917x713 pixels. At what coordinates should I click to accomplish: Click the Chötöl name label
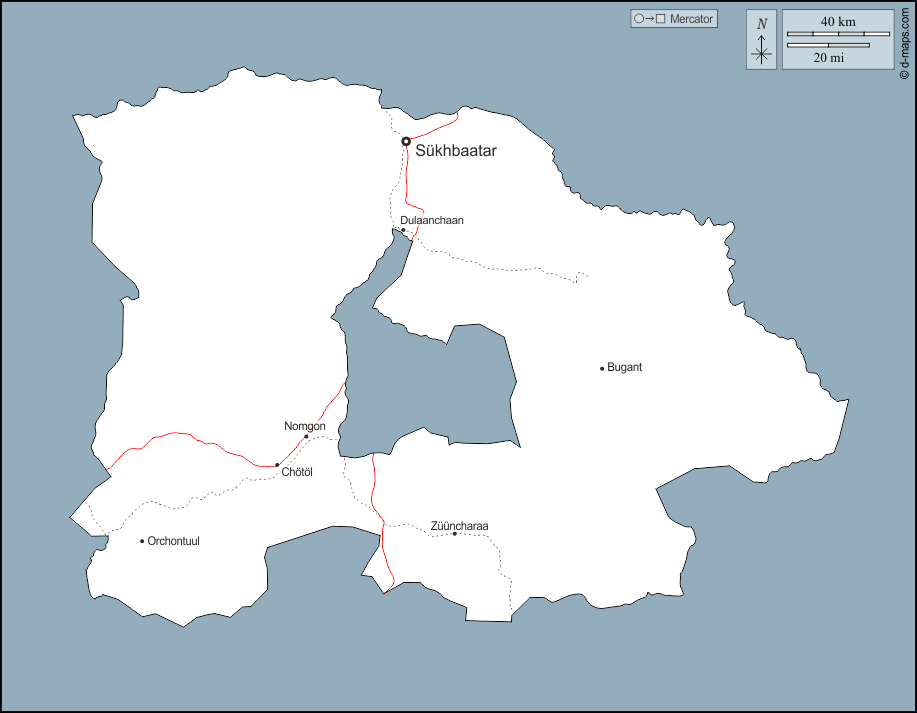[x=298, y=472]
